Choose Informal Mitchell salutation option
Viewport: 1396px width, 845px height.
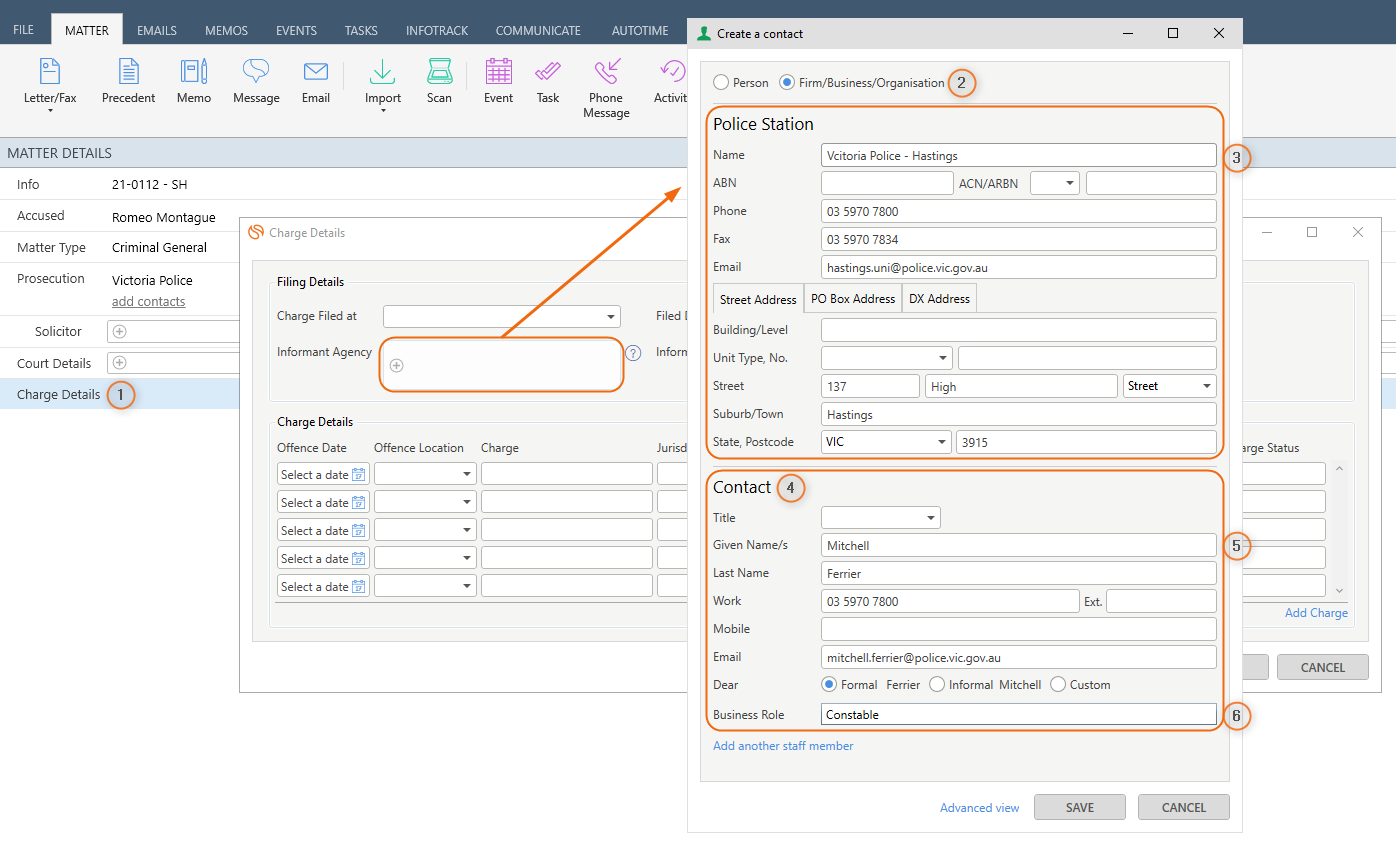(x=937, y=685)
